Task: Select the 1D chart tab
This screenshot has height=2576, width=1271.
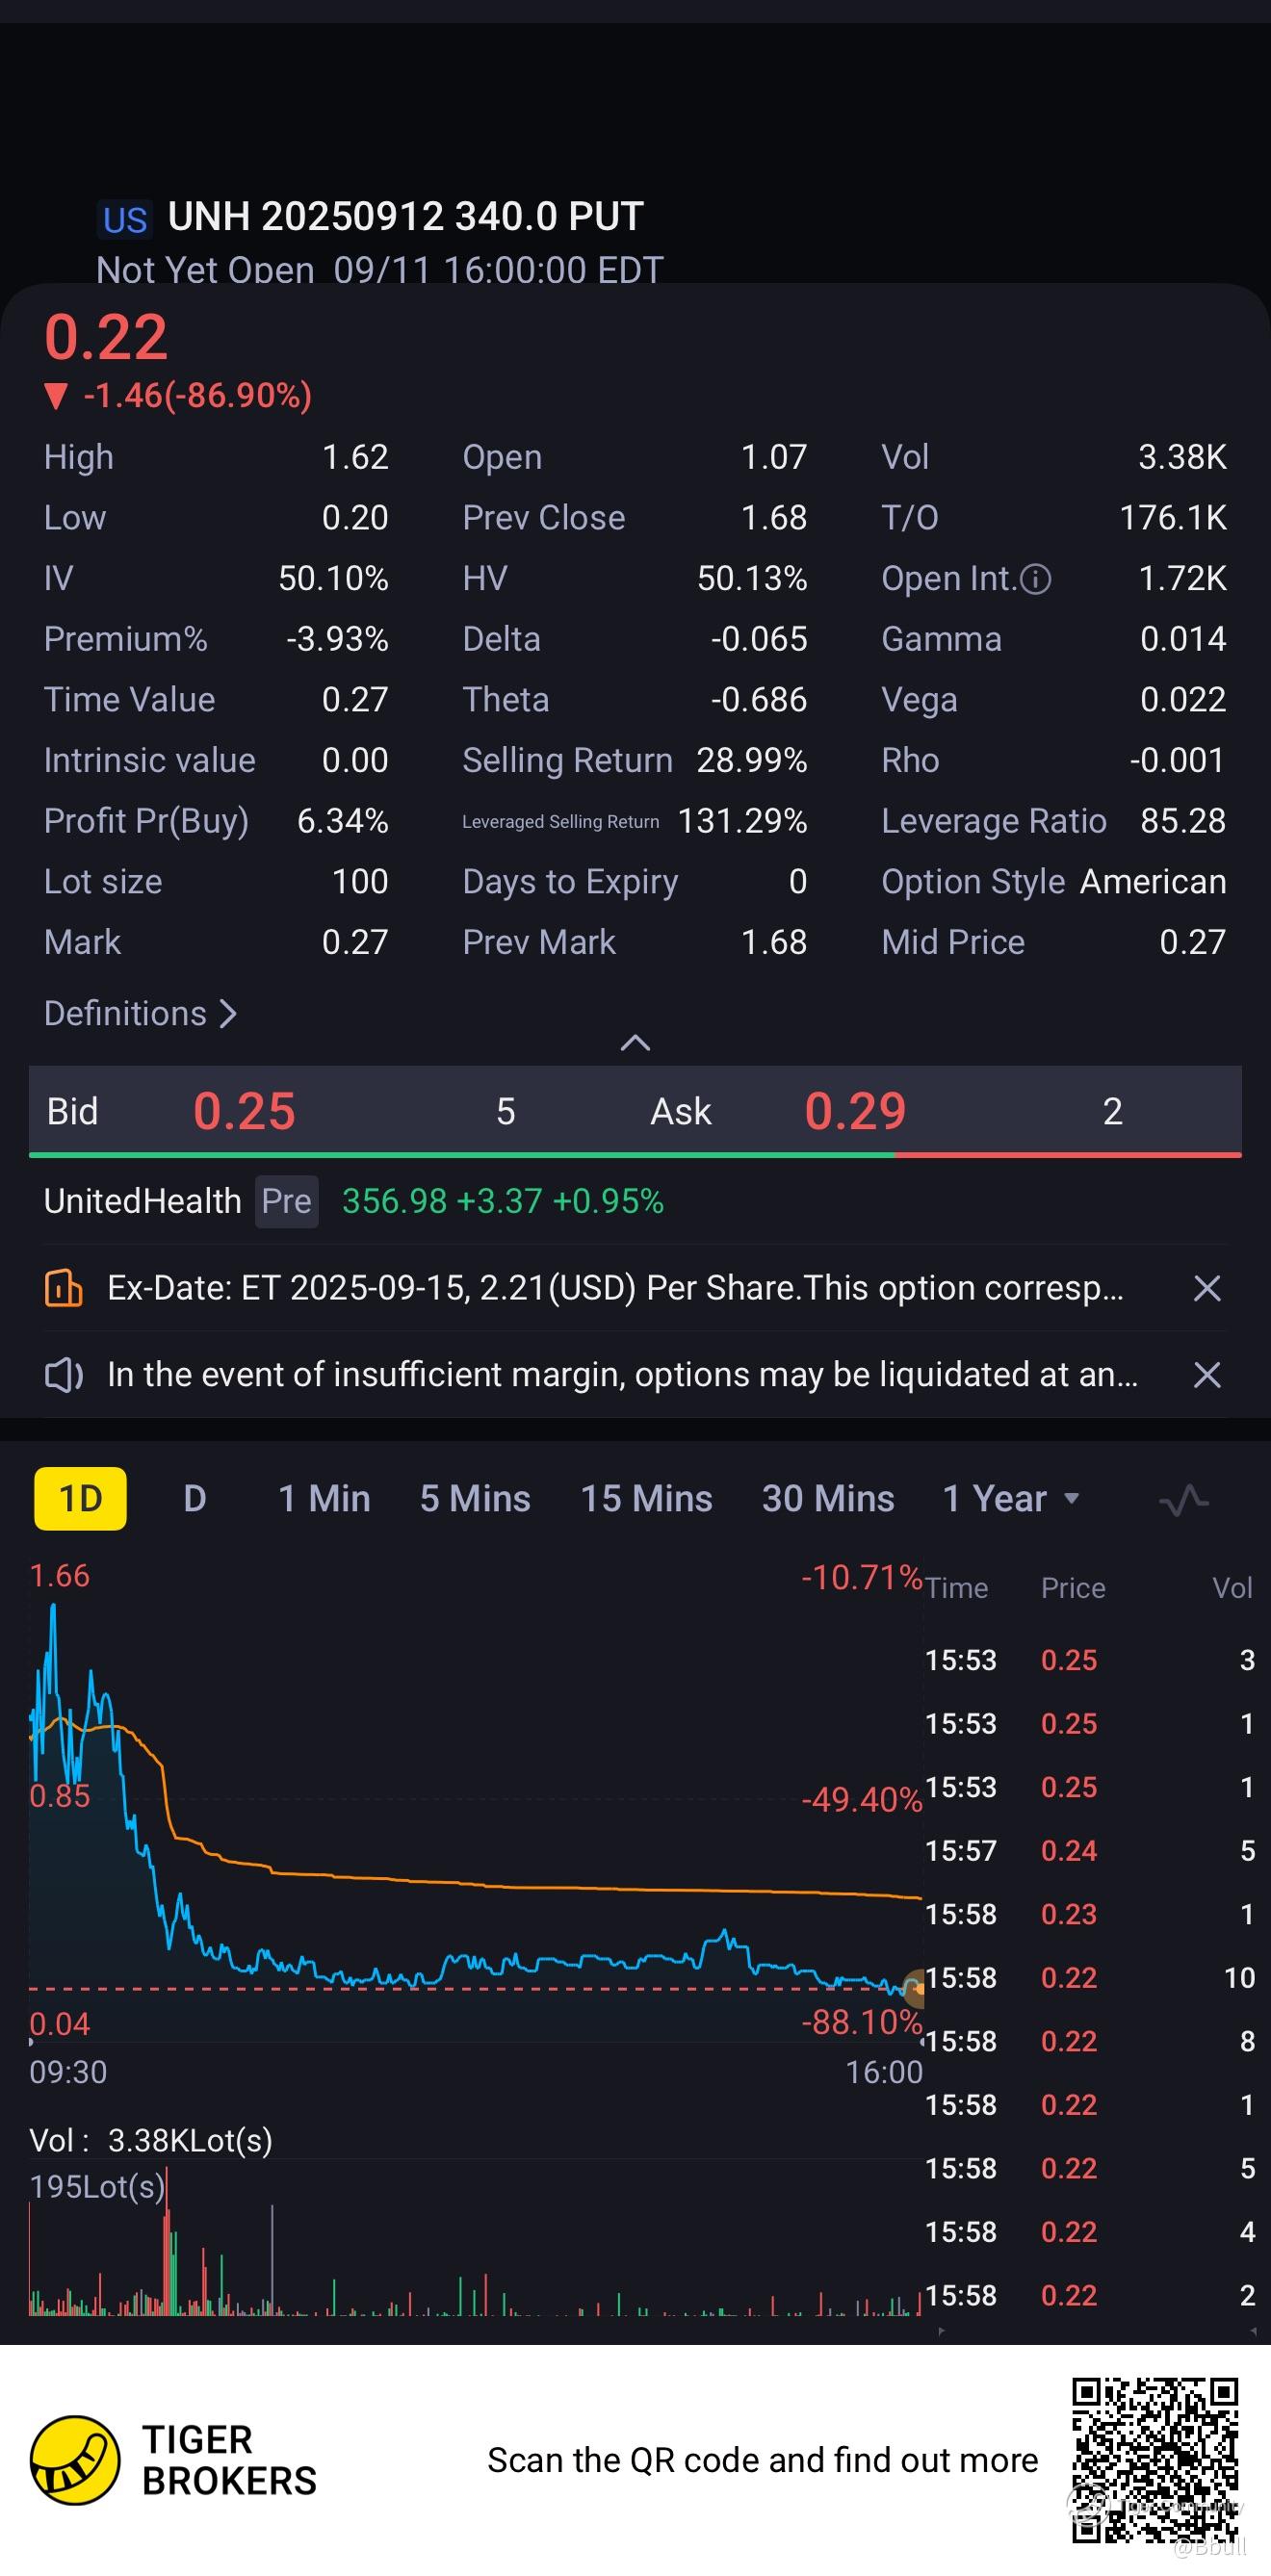Action: (81, 1499)
